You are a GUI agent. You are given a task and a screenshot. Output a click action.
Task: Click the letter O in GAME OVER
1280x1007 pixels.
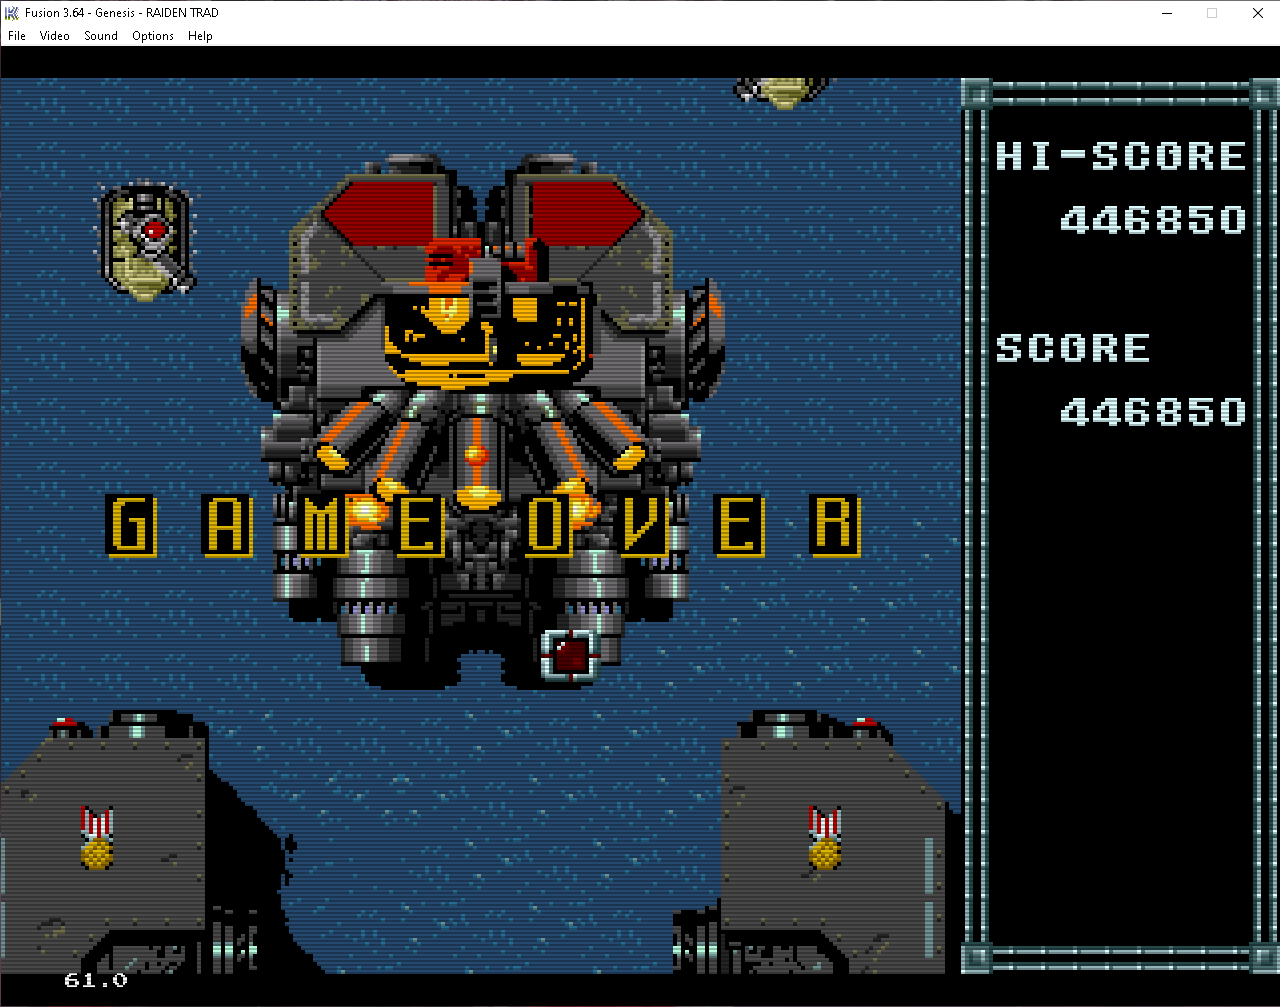547,526
